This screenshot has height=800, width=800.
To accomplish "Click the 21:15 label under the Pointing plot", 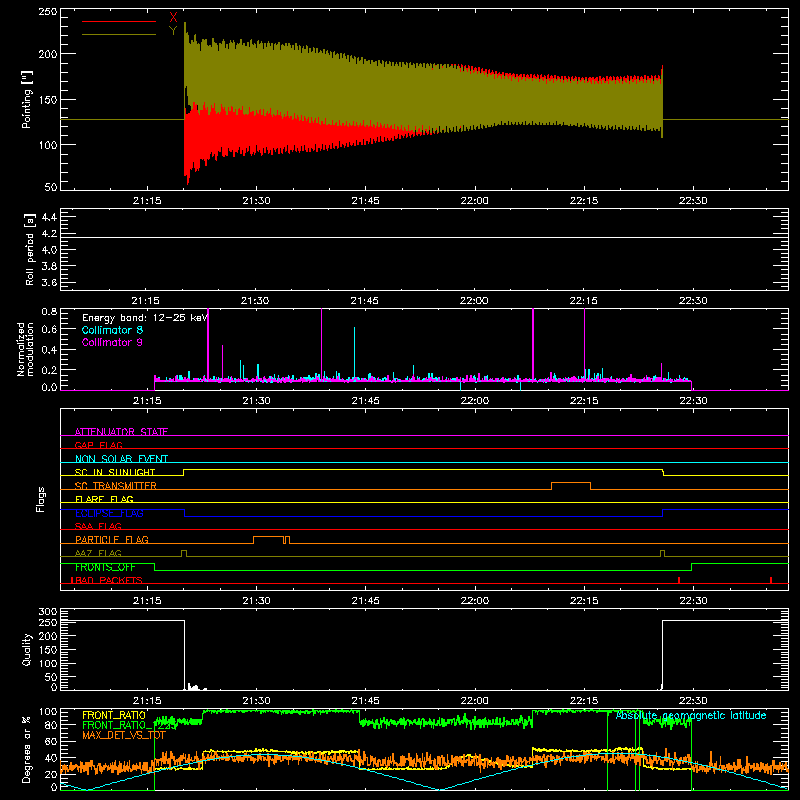I will 147,201.
